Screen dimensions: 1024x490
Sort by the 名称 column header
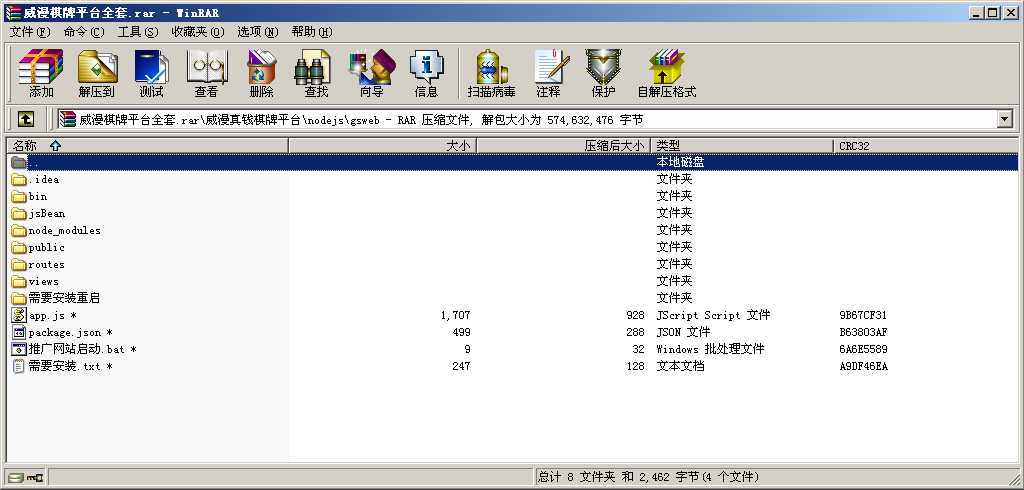coord(148,146)
